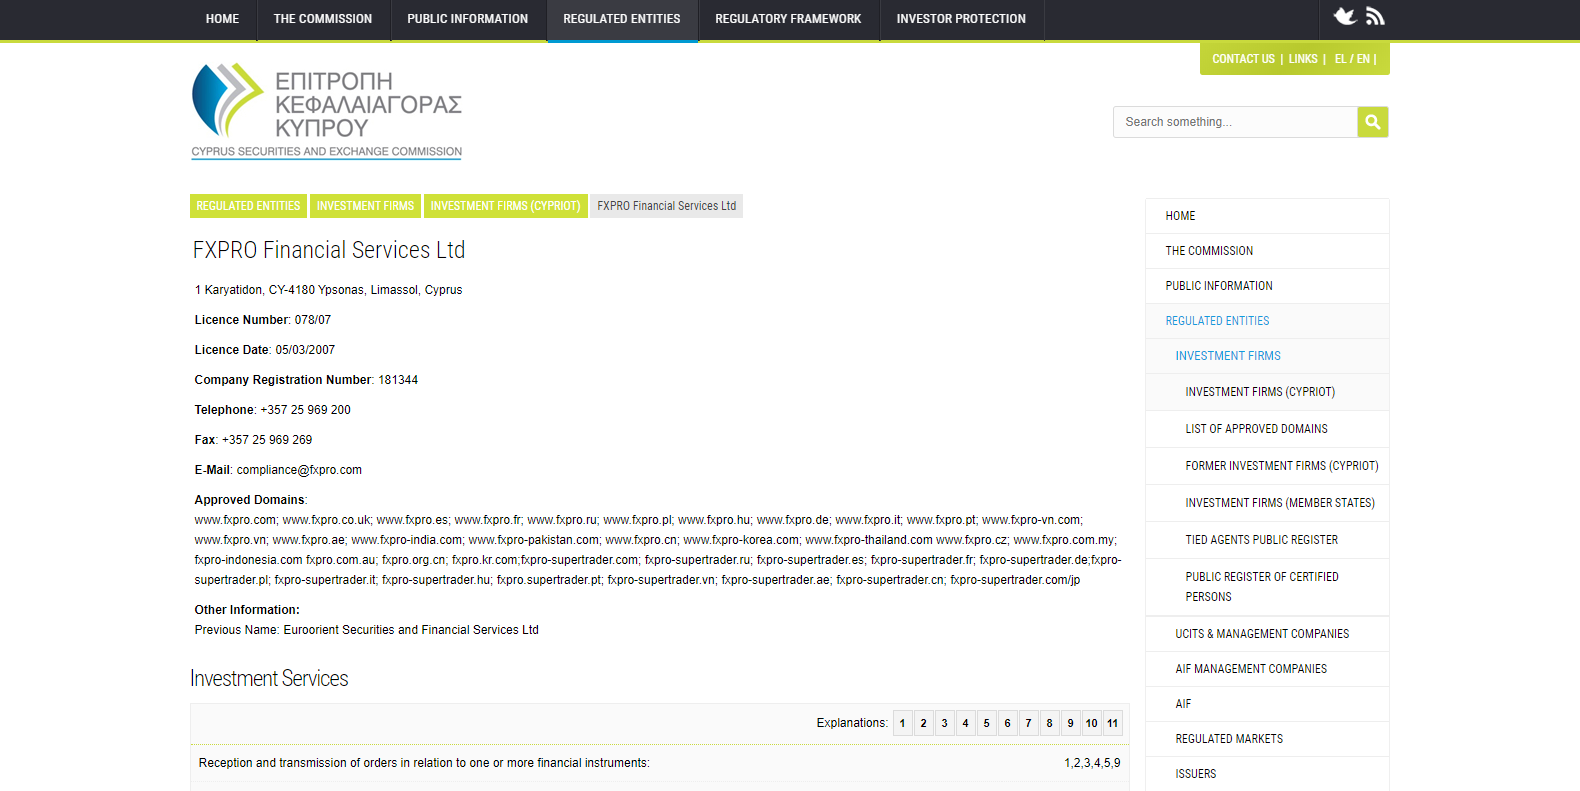
Task: Click Eurorient Securities previous name text
Action: [411, 630]
